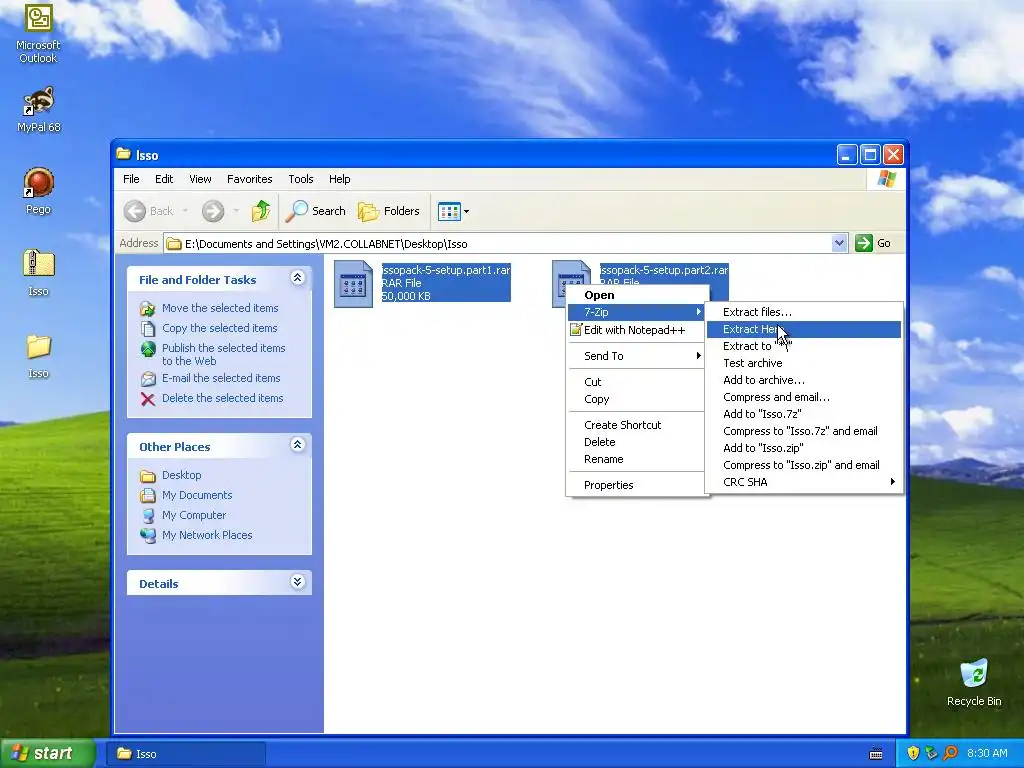Open the CRC SHA submenu

[x=804, y=482]
